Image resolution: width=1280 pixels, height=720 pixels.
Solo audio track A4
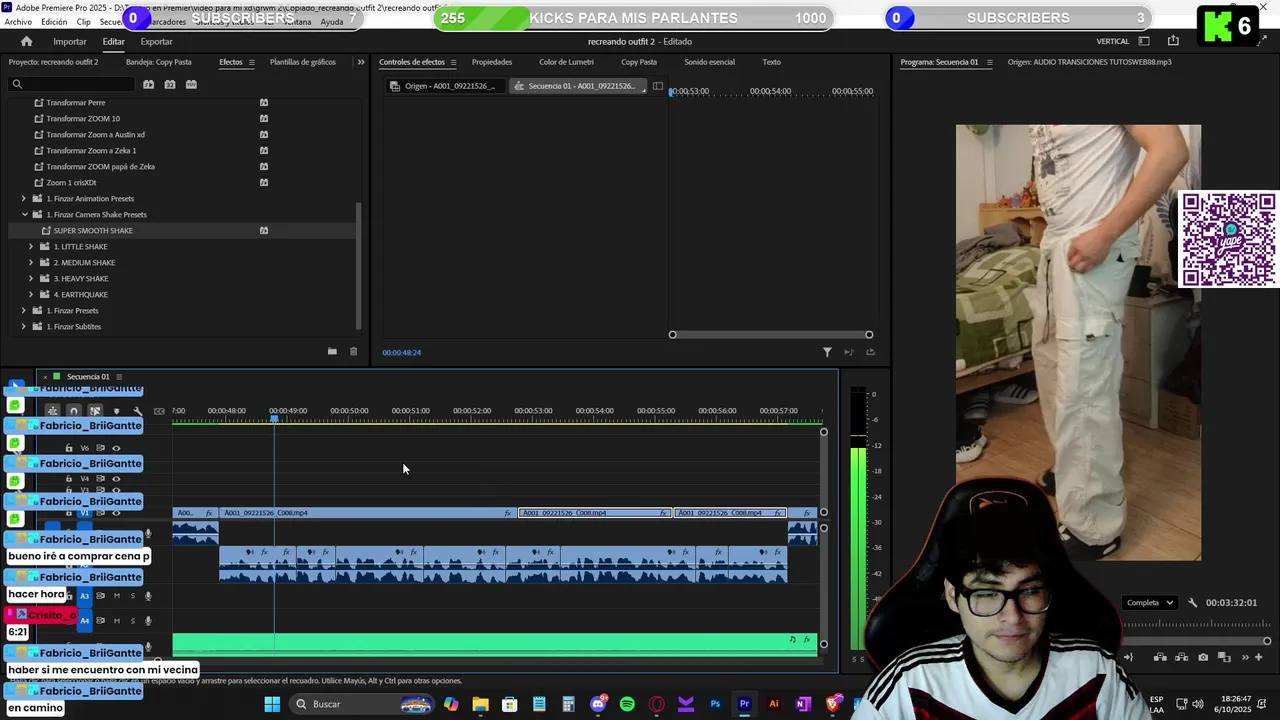point(132,621)
